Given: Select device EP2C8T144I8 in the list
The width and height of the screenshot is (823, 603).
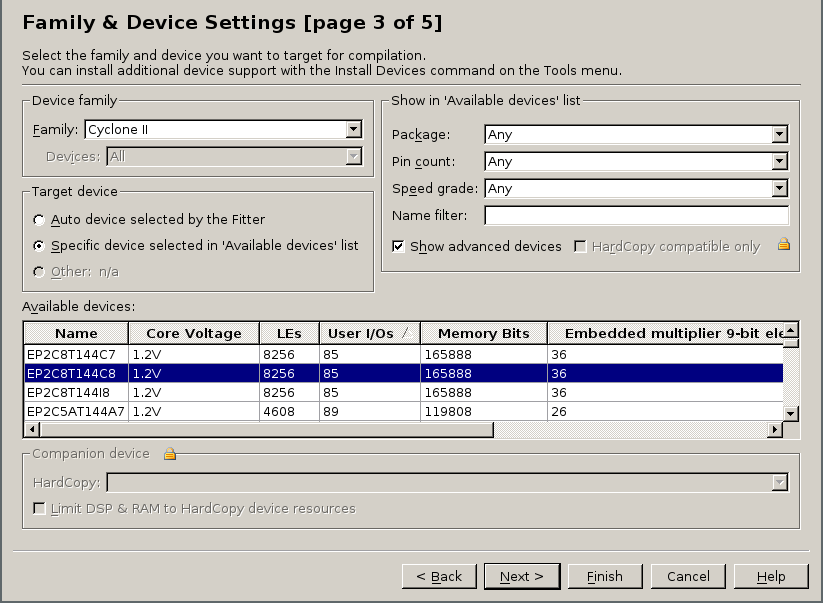Looking at the screenshot, I should click(404, 393).
